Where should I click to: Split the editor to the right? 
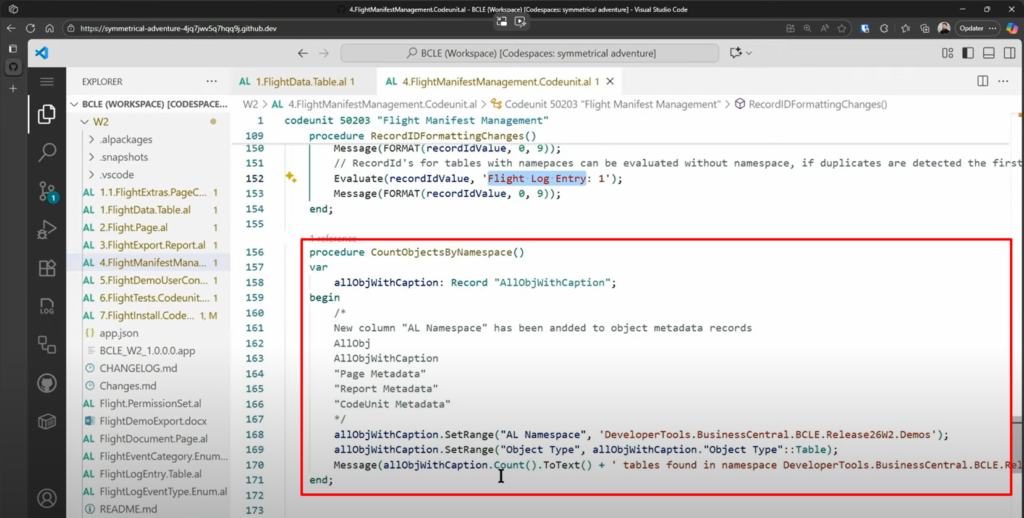[983, 81]
